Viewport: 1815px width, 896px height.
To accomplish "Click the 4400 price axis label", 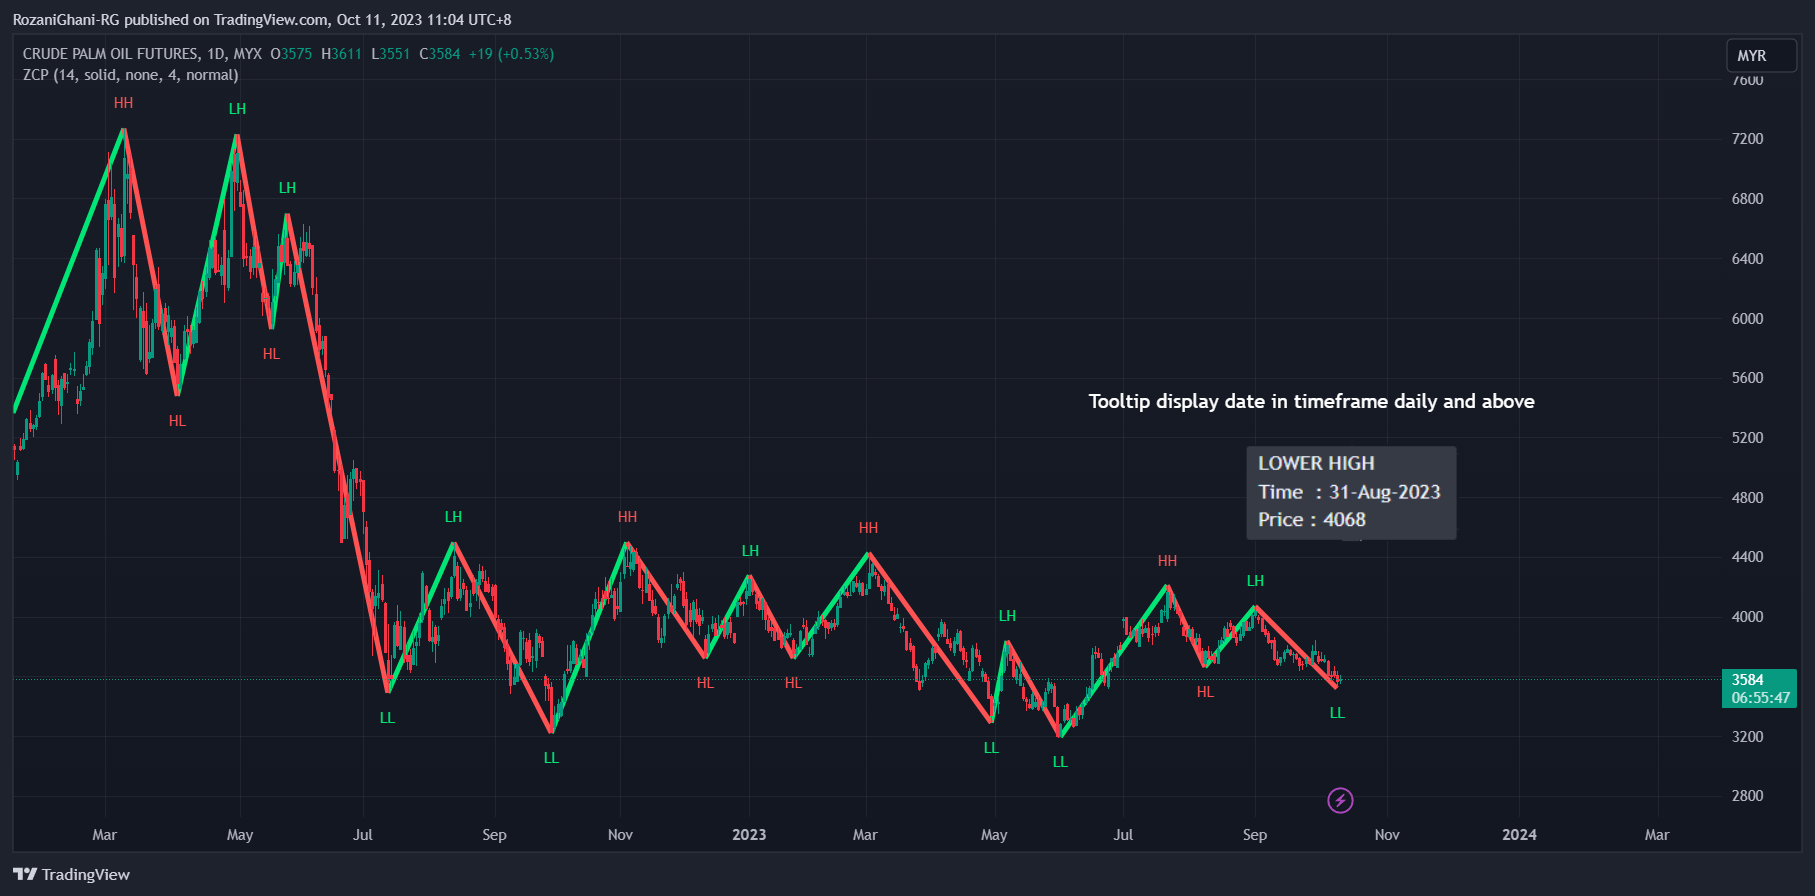I will (1747, 557).
